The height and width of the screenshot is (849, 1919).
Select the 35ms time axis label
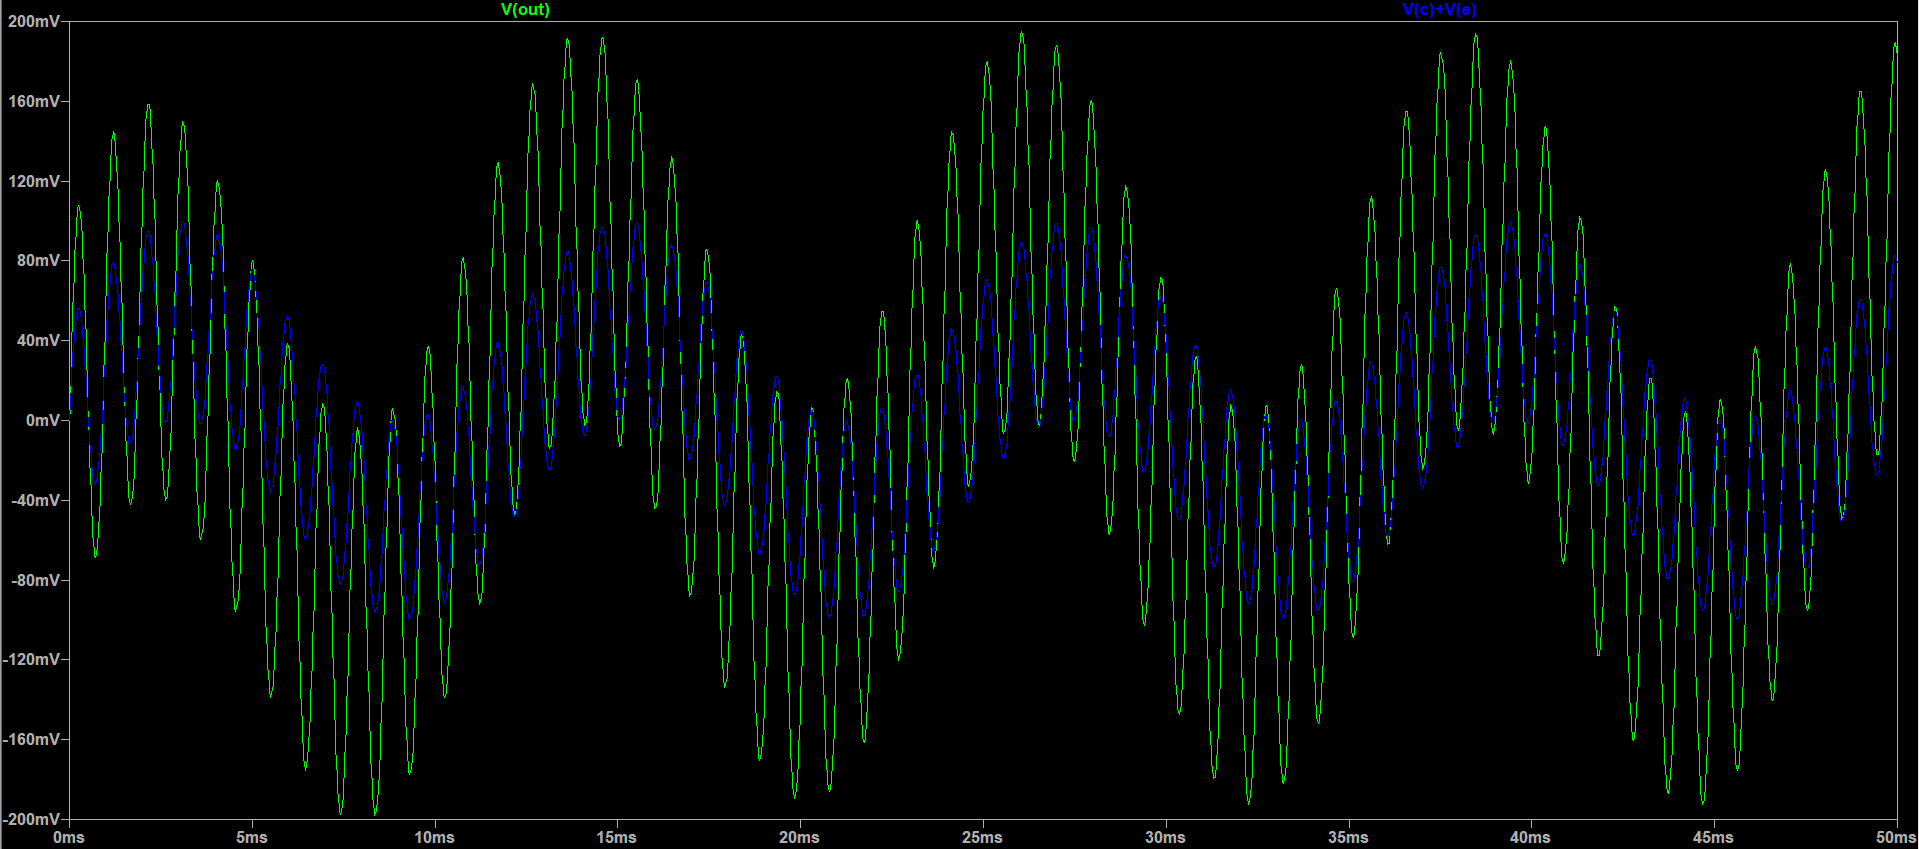tap(1348, 837)
